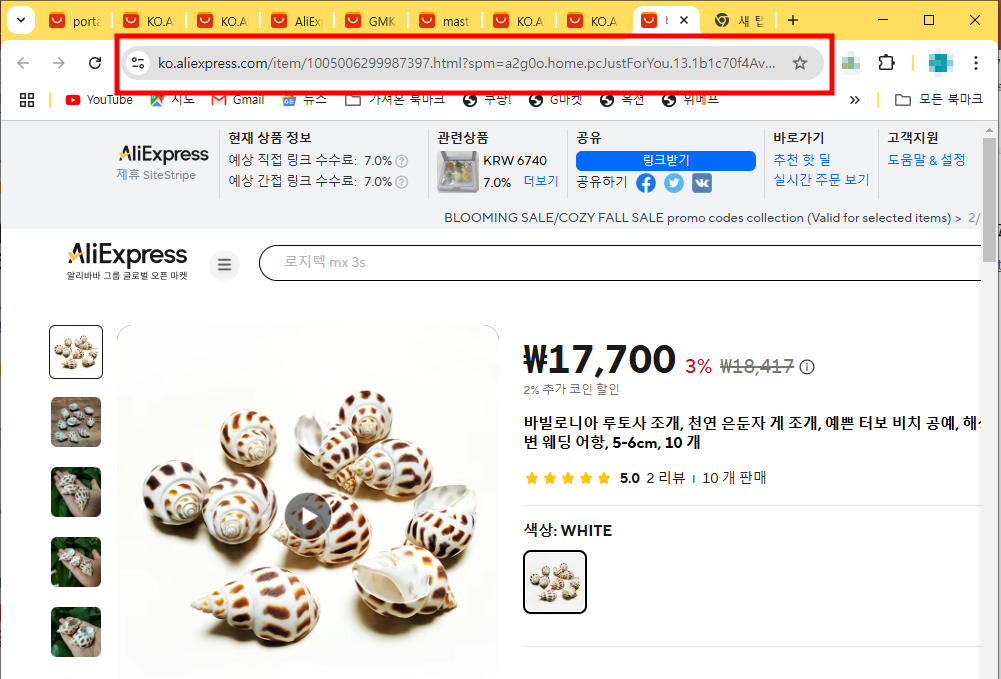Open the 위메프 bookmark

(690, 100)
